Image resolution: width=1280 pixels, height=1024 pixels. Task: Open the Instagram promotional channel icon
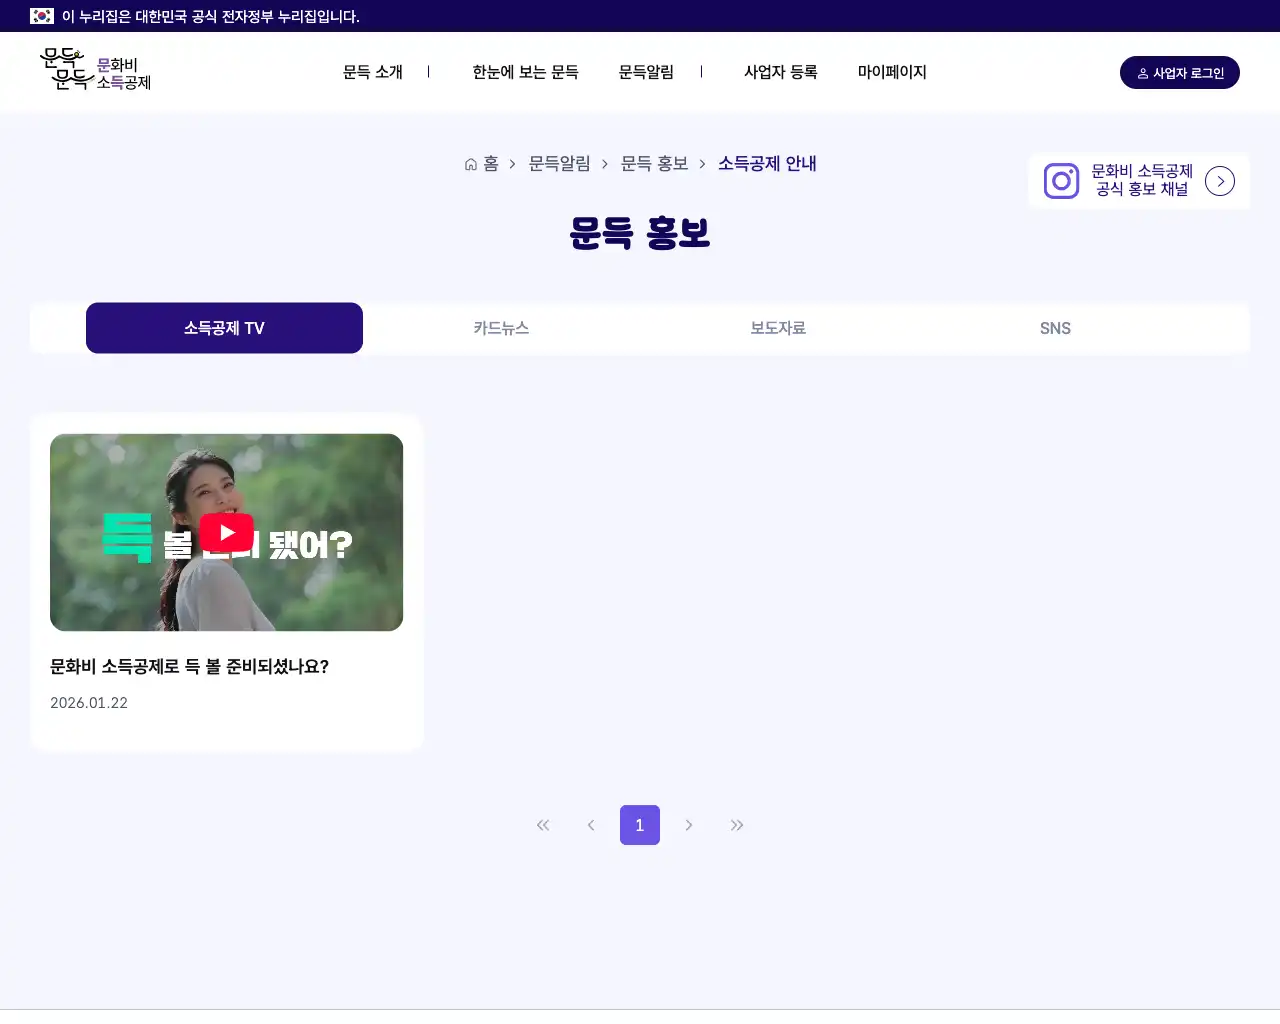(1061, 181)
